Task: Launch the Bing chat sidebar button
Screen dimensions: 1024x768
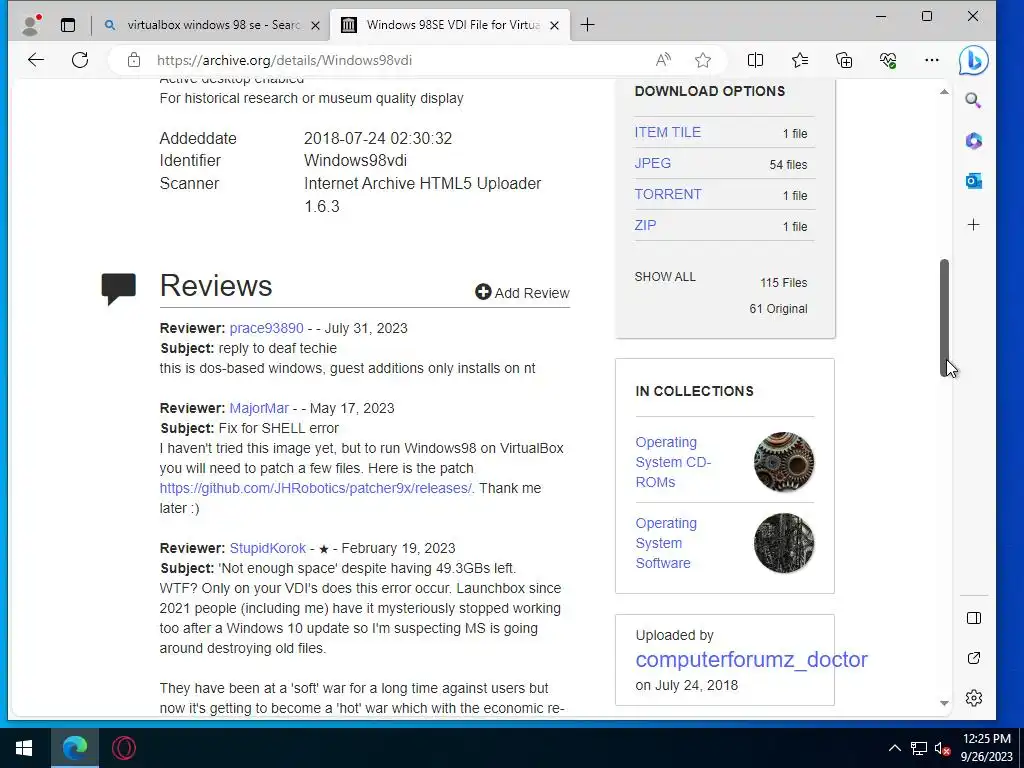Action: (x=973, y=60)
